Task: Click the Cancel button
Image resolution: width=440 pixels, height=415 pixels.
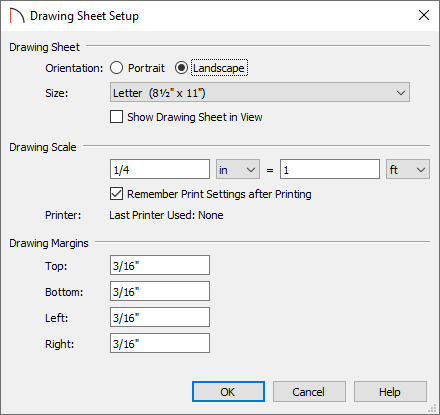Action: click(x=309, y=392)
